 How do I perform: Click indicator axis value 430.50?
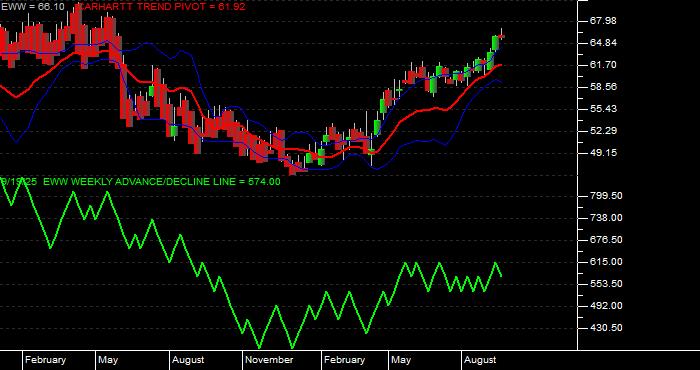pyautogui.click(x=605, y=328)
